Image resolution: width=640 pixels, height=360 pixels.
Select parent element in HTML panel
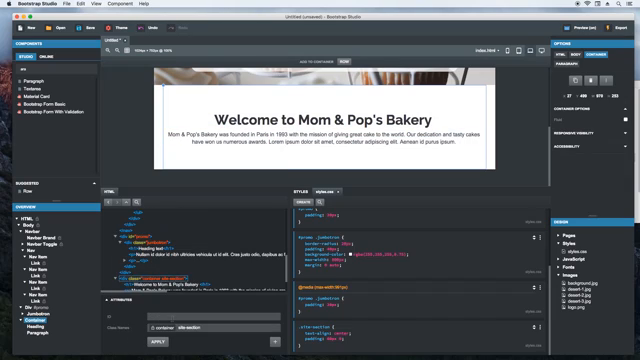[126, 202]
